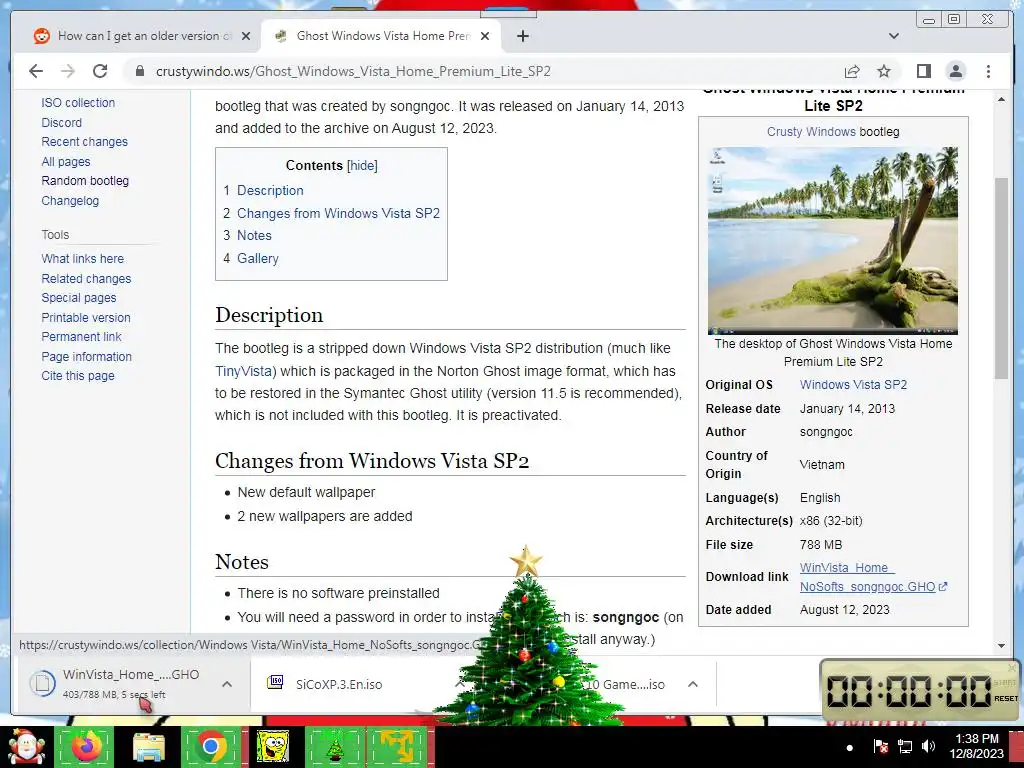Viewport: 1024px width, 768px height.
Task: Open All pages sidebar link
Action: pyautogui.click(x=66, y=161)
